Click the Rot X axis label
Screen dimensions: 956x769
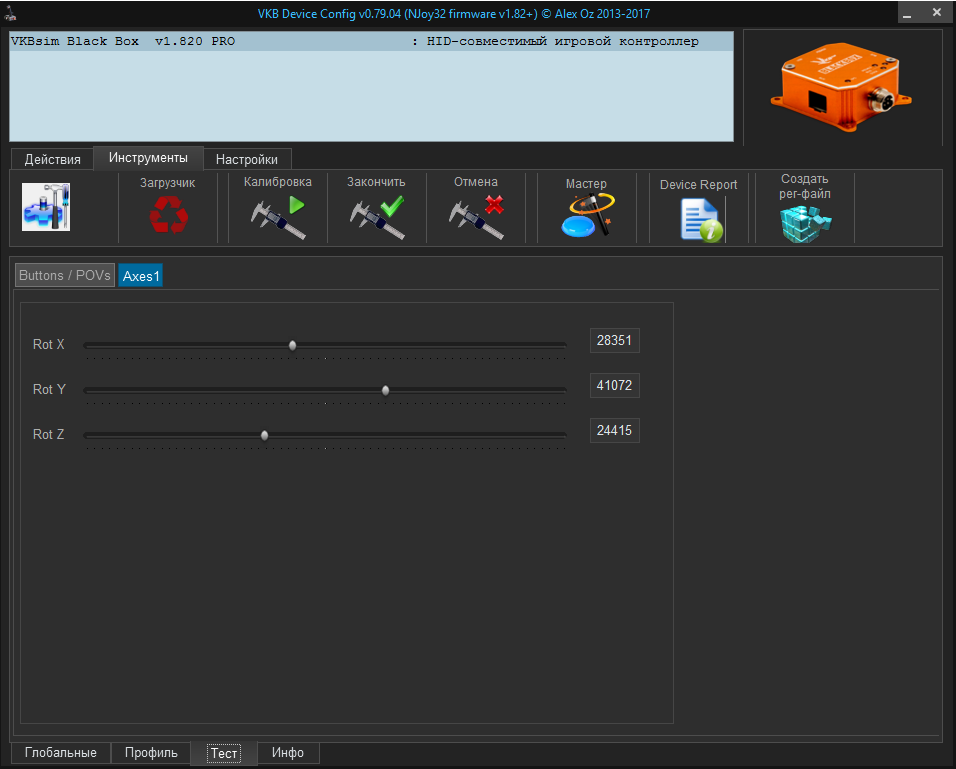pos(48,345)
